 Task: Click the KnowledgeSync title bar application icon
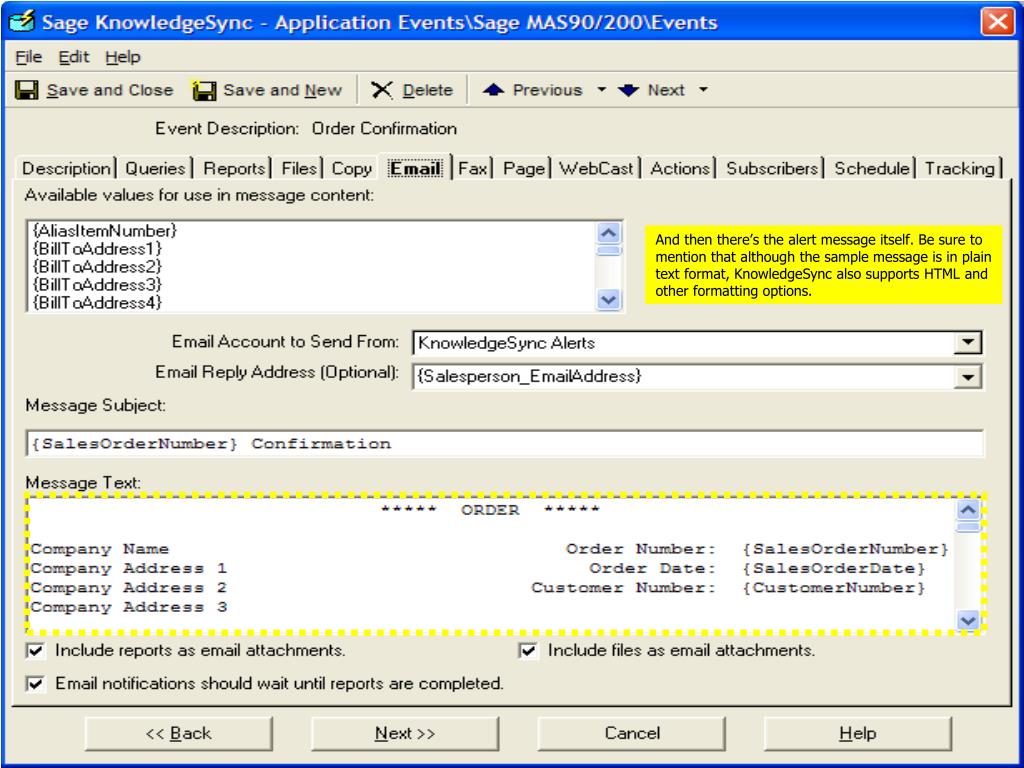pyautogui.click(x=22, y=21)
